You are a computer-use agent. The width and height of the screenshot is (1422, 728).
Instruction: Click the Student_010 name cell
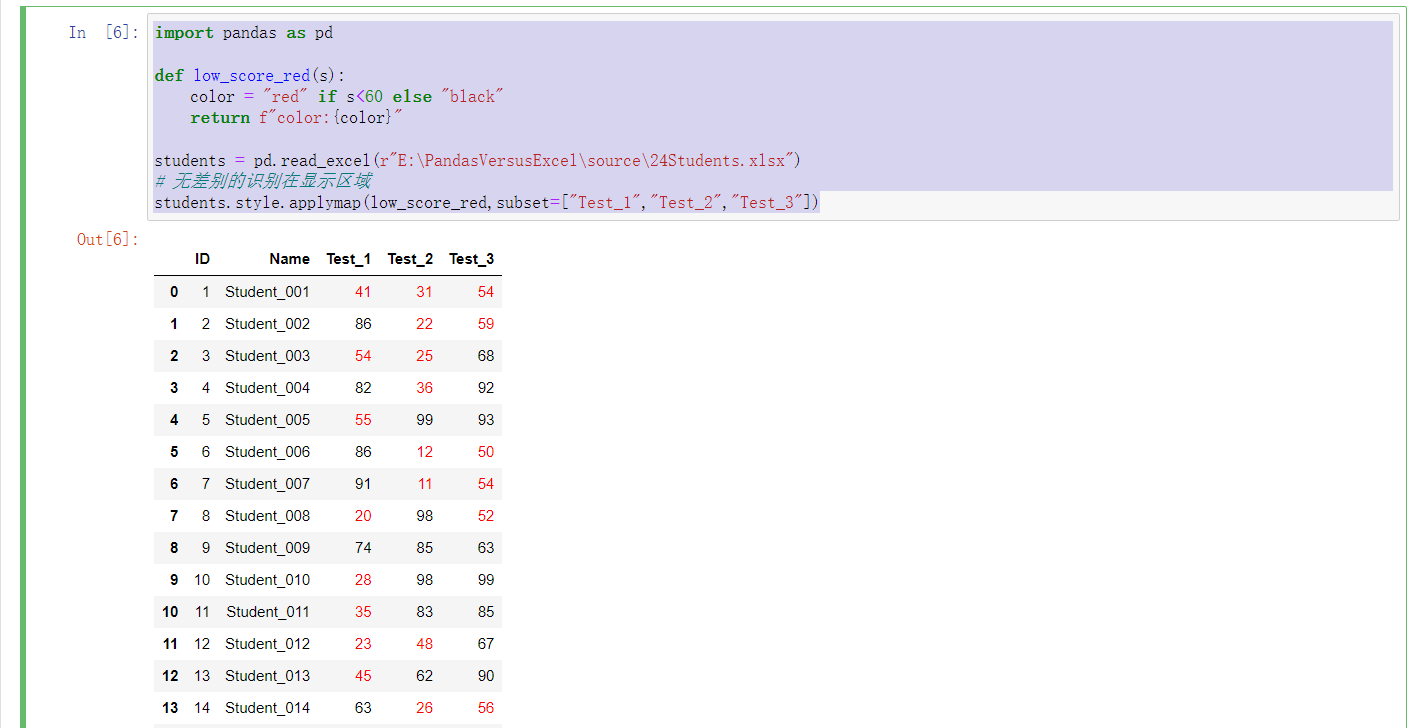tap(267, 580)
